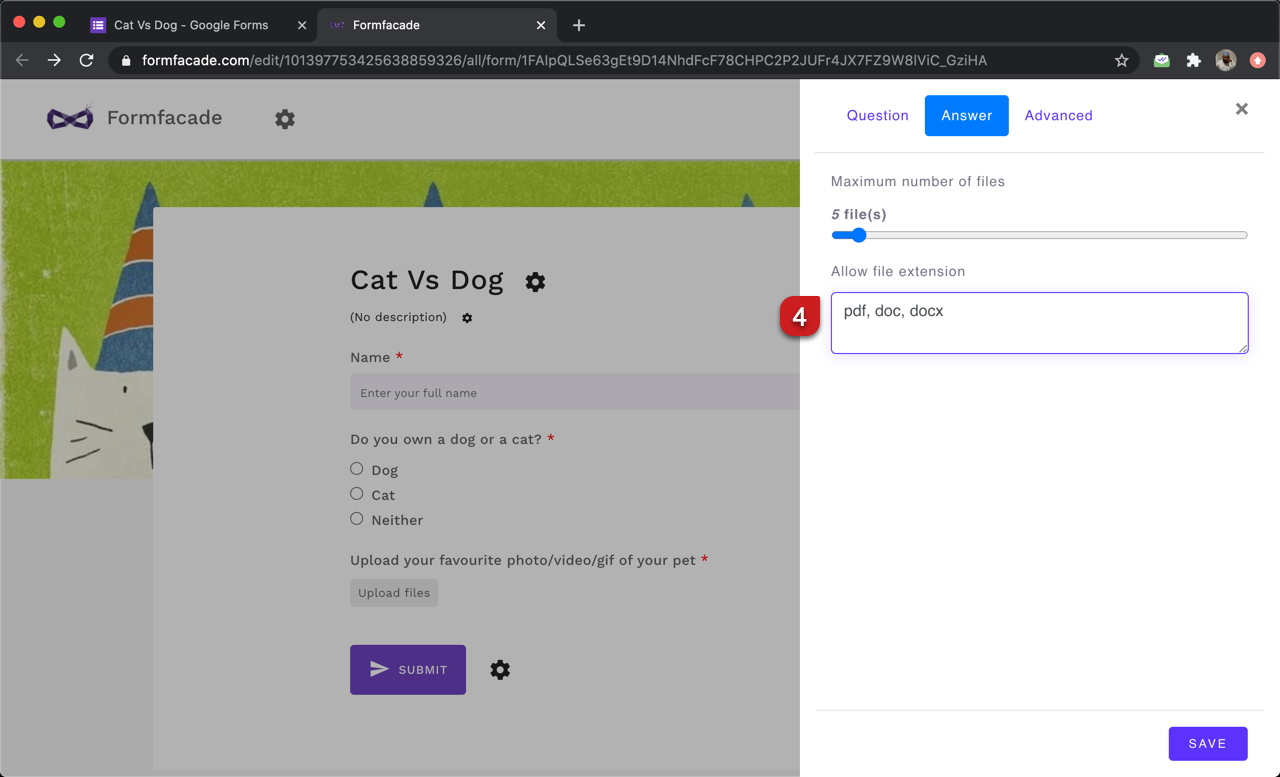Close the Answer settings panel

point(1241,109)
